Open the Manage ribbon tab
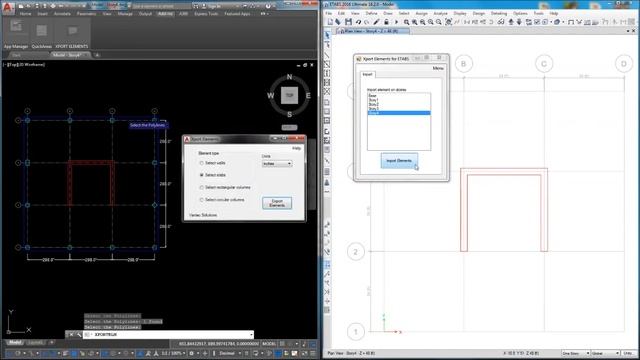Screen dimensions: 640x360 (125, 14)
